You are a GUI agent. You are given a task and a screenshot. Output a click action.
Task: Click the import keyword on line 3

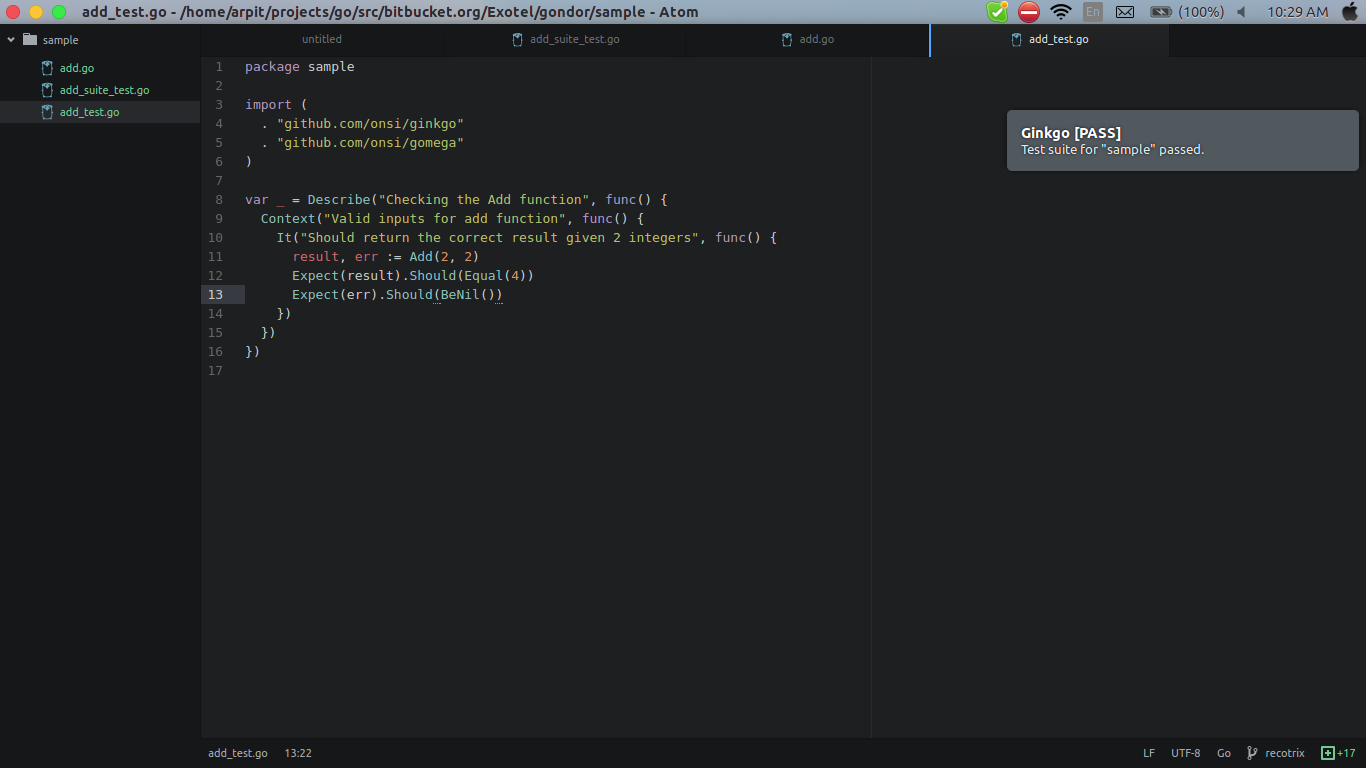point(269,105)
